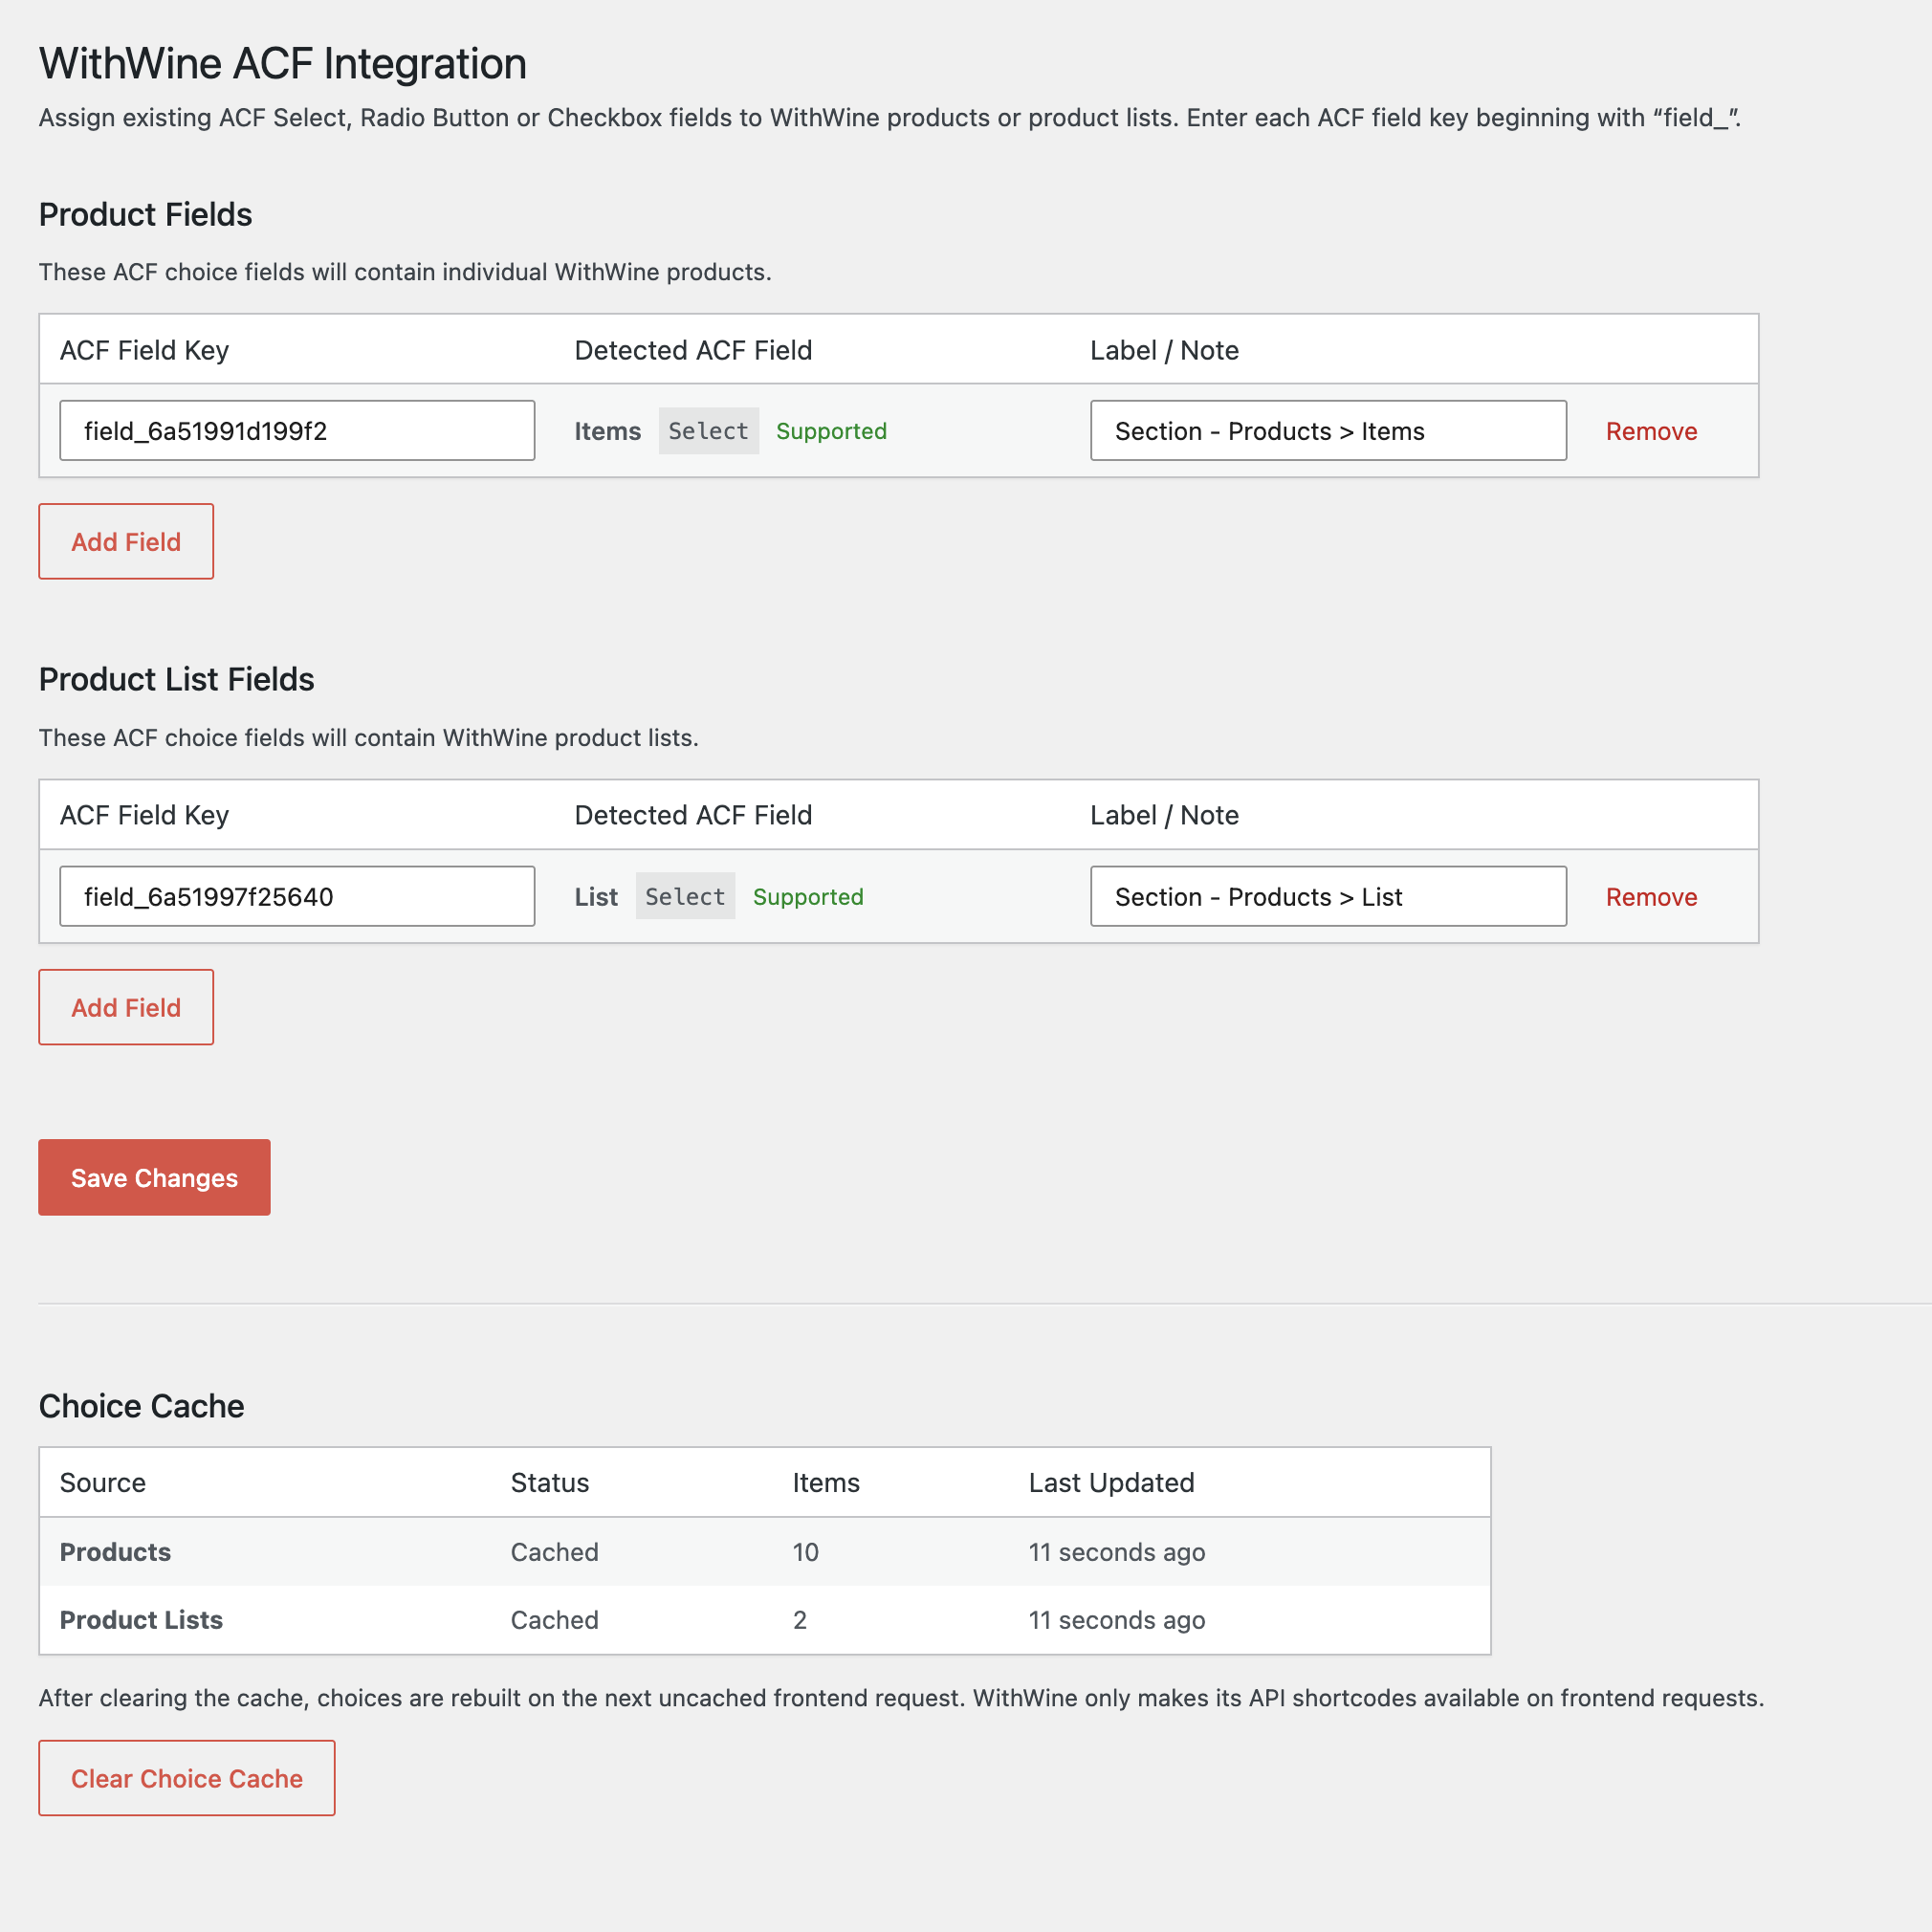The image size is (1932, 1932).
Task: Click 'Detected ACF Field' header in Product List Fields table
Action: point(693,815)
